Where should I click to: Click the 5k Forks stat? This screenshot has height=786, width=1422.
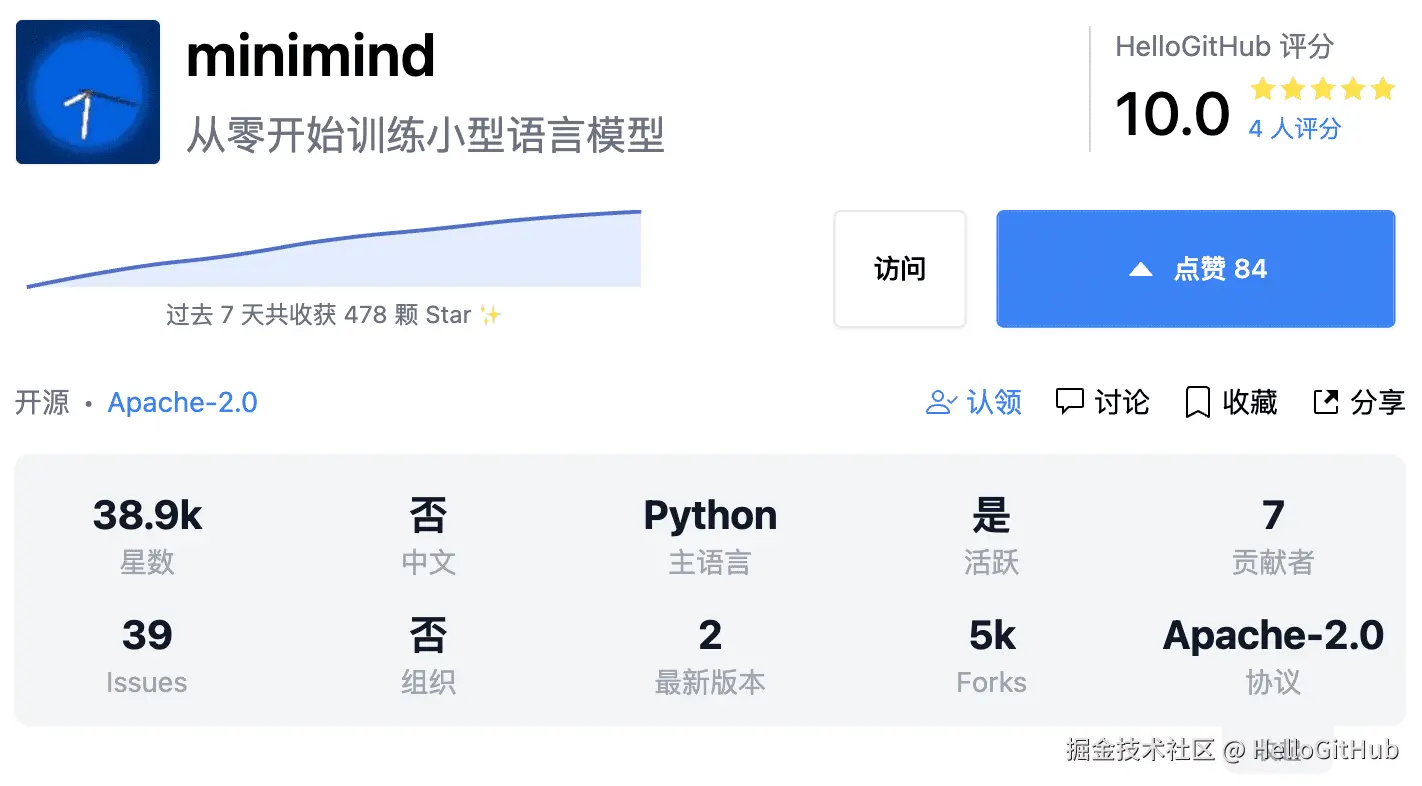click(x=991, y=636)
